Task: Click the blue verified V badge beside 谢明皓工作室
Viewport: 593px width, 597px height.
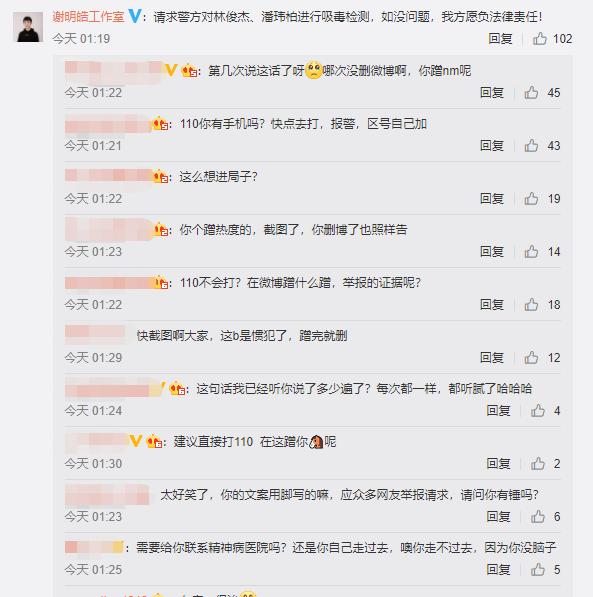Action: point(135,16)
